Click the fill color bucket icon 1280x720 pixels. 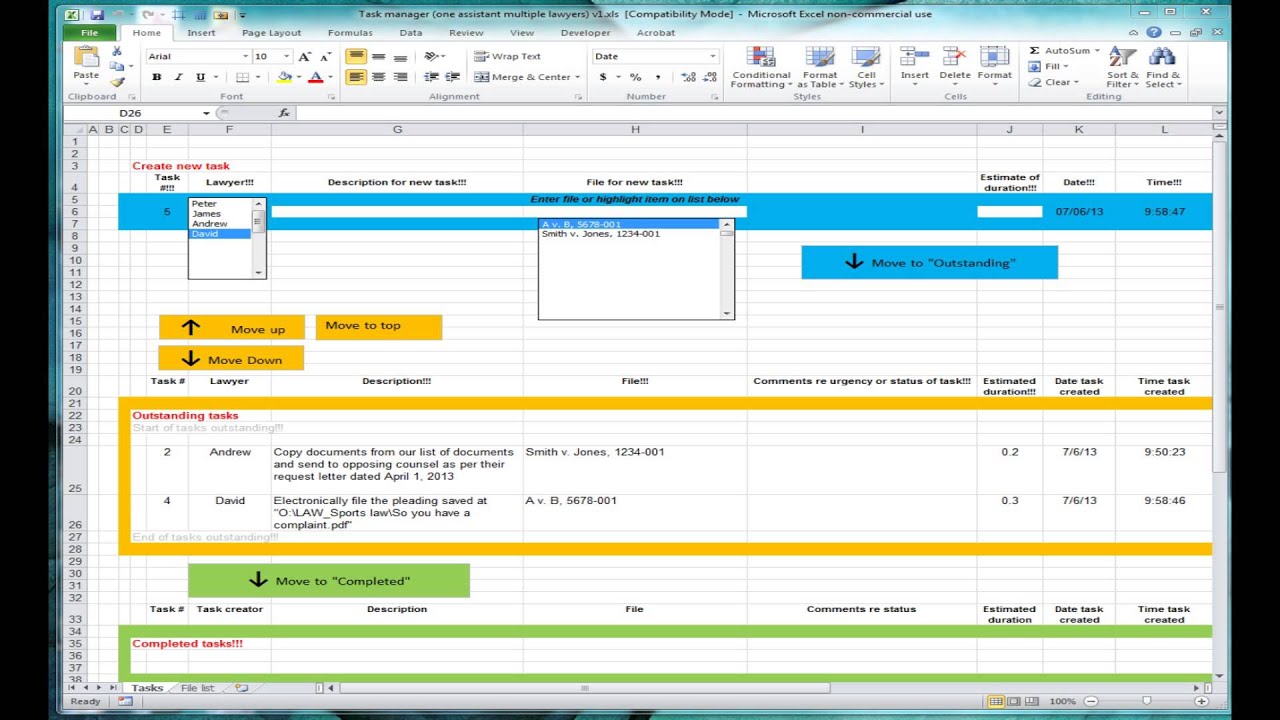(x=284, y=77)
